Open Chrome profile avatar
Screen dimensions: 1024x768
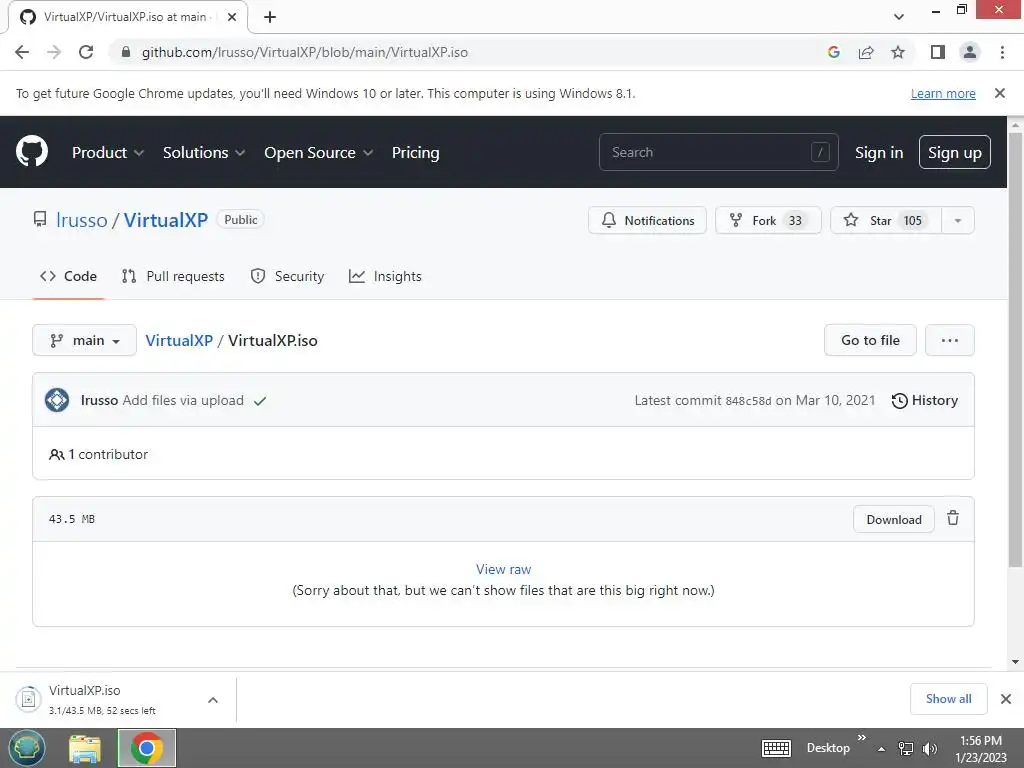(x=970, y=52)
